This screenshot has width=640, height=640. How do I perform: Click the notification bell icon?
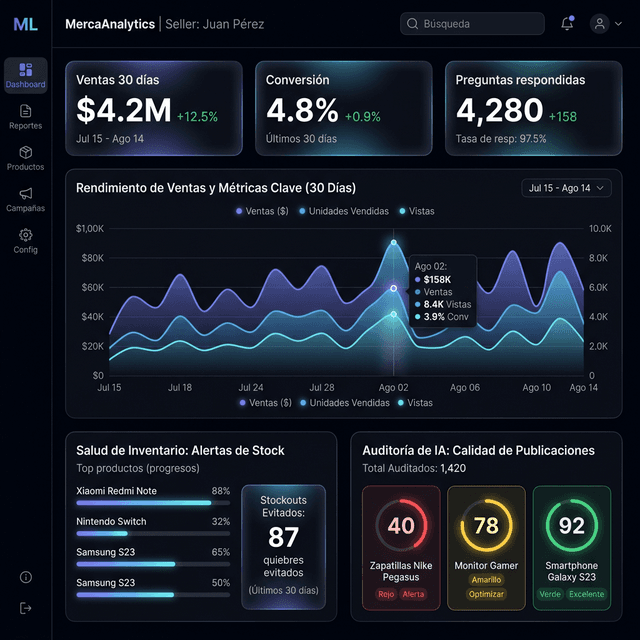pos(567,24)
